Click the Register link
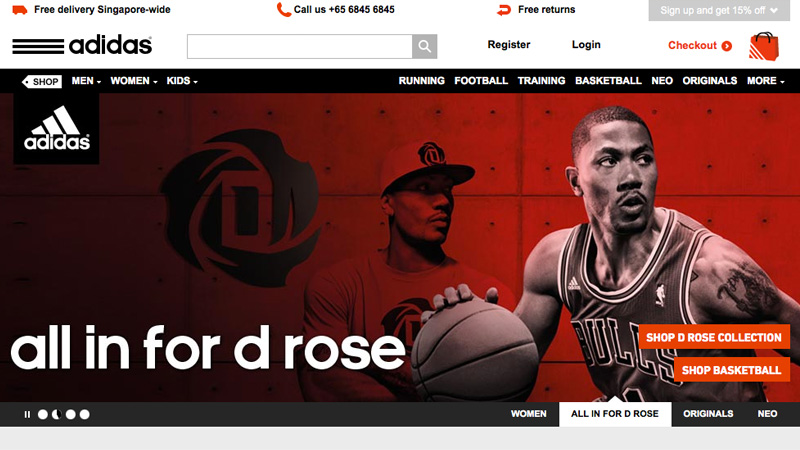The width and height of the screenshot is (800, 450). click(x=509, y=45)
